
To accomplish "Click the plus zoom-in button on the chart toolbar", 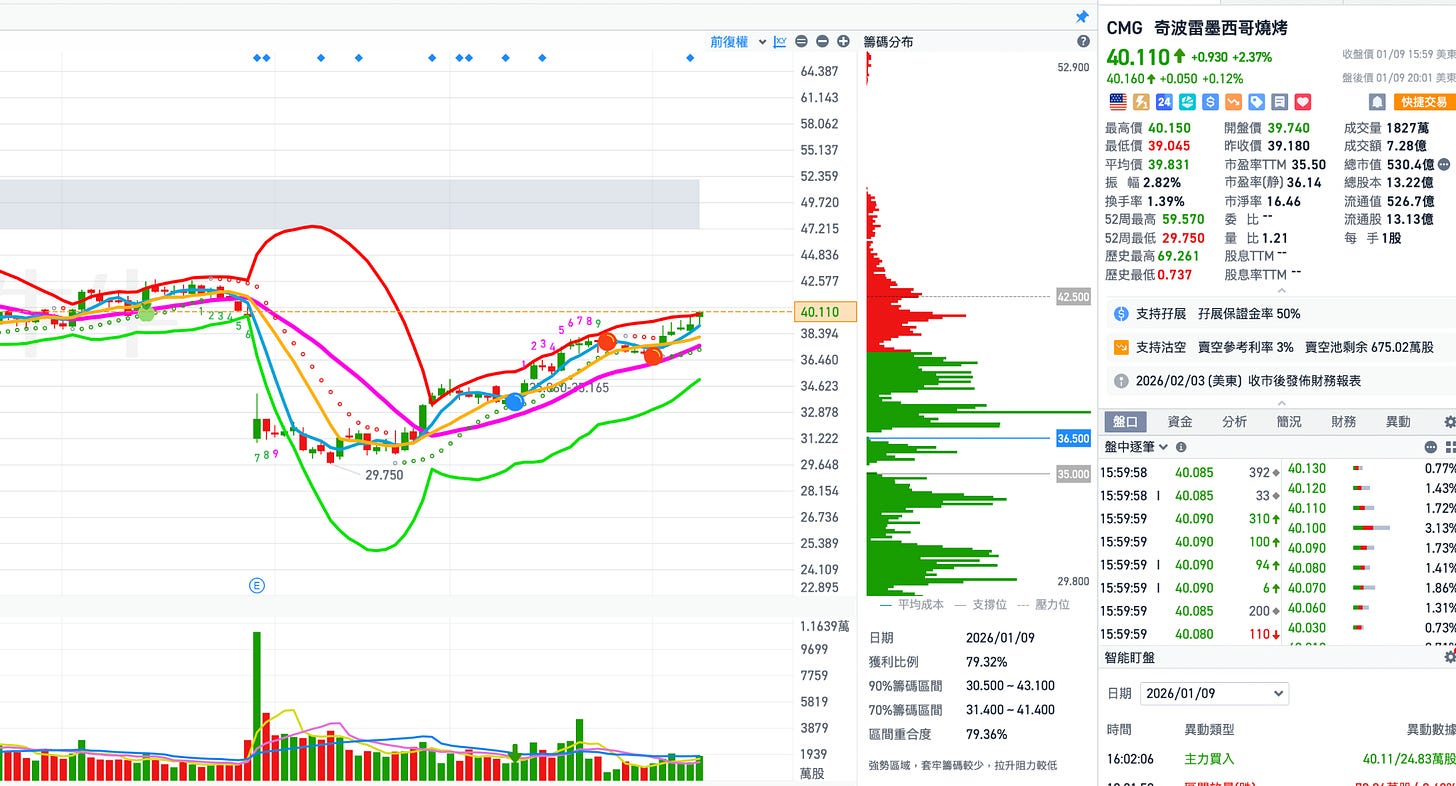I will click(x=843, y=42).
